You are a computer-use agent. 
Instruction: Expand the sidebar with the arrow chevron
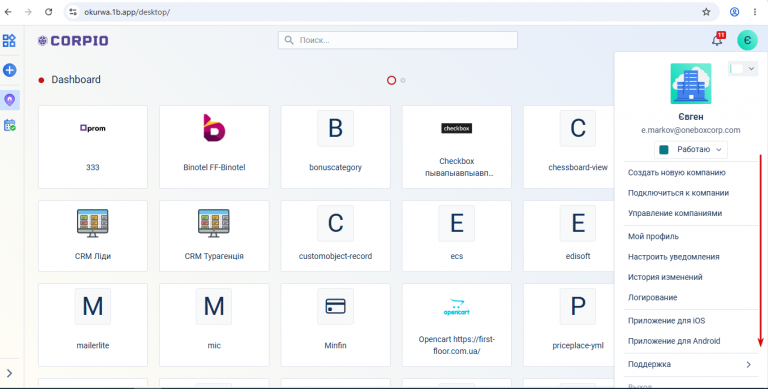(x=9, y=373)
